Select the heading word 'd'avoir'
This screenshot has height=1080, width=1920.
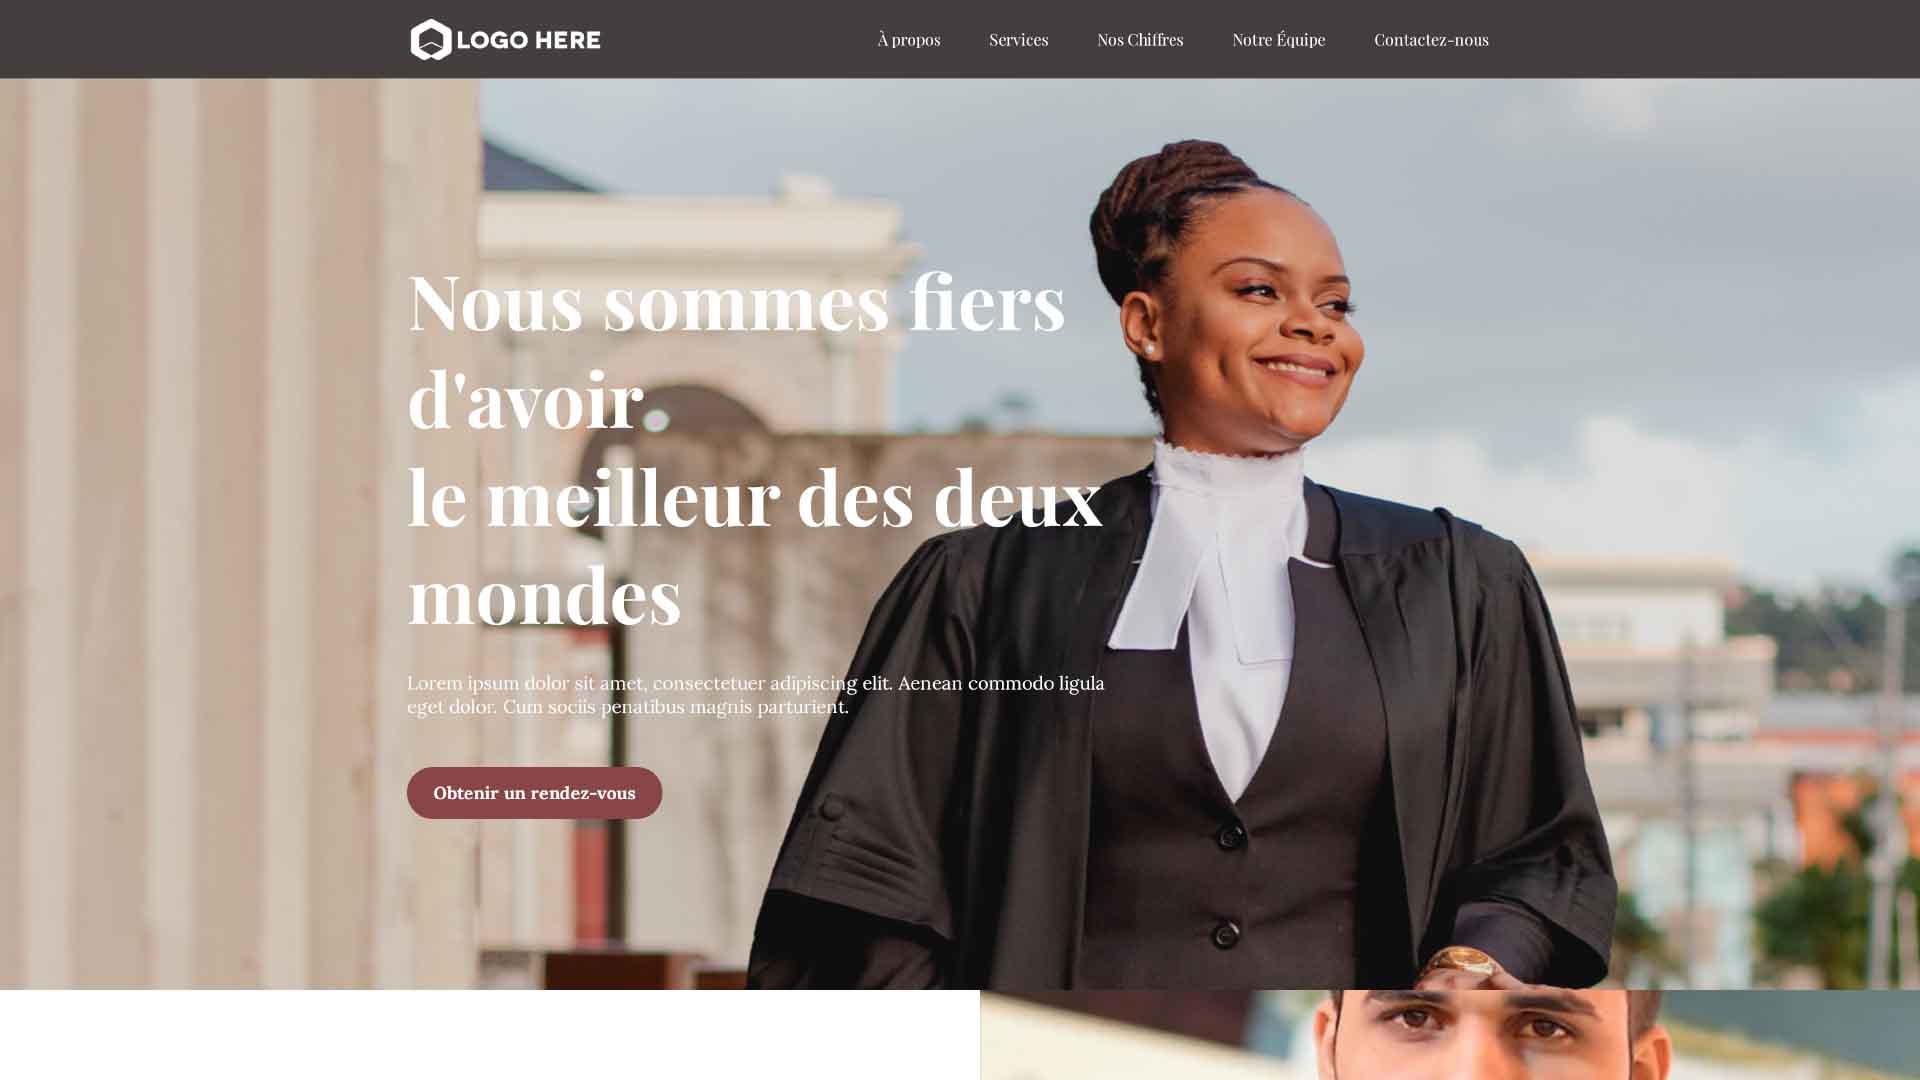tap(525, 399)
